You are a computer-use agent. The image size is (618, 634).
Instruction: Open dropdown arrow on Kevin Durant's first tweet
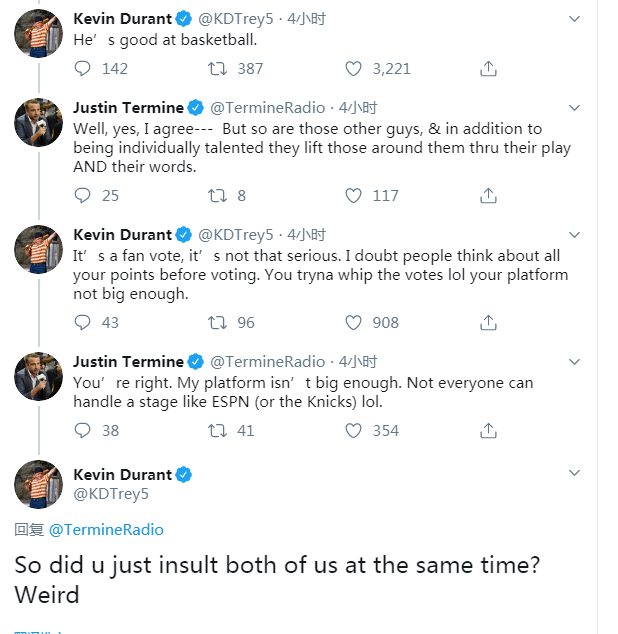coord(574,19)
